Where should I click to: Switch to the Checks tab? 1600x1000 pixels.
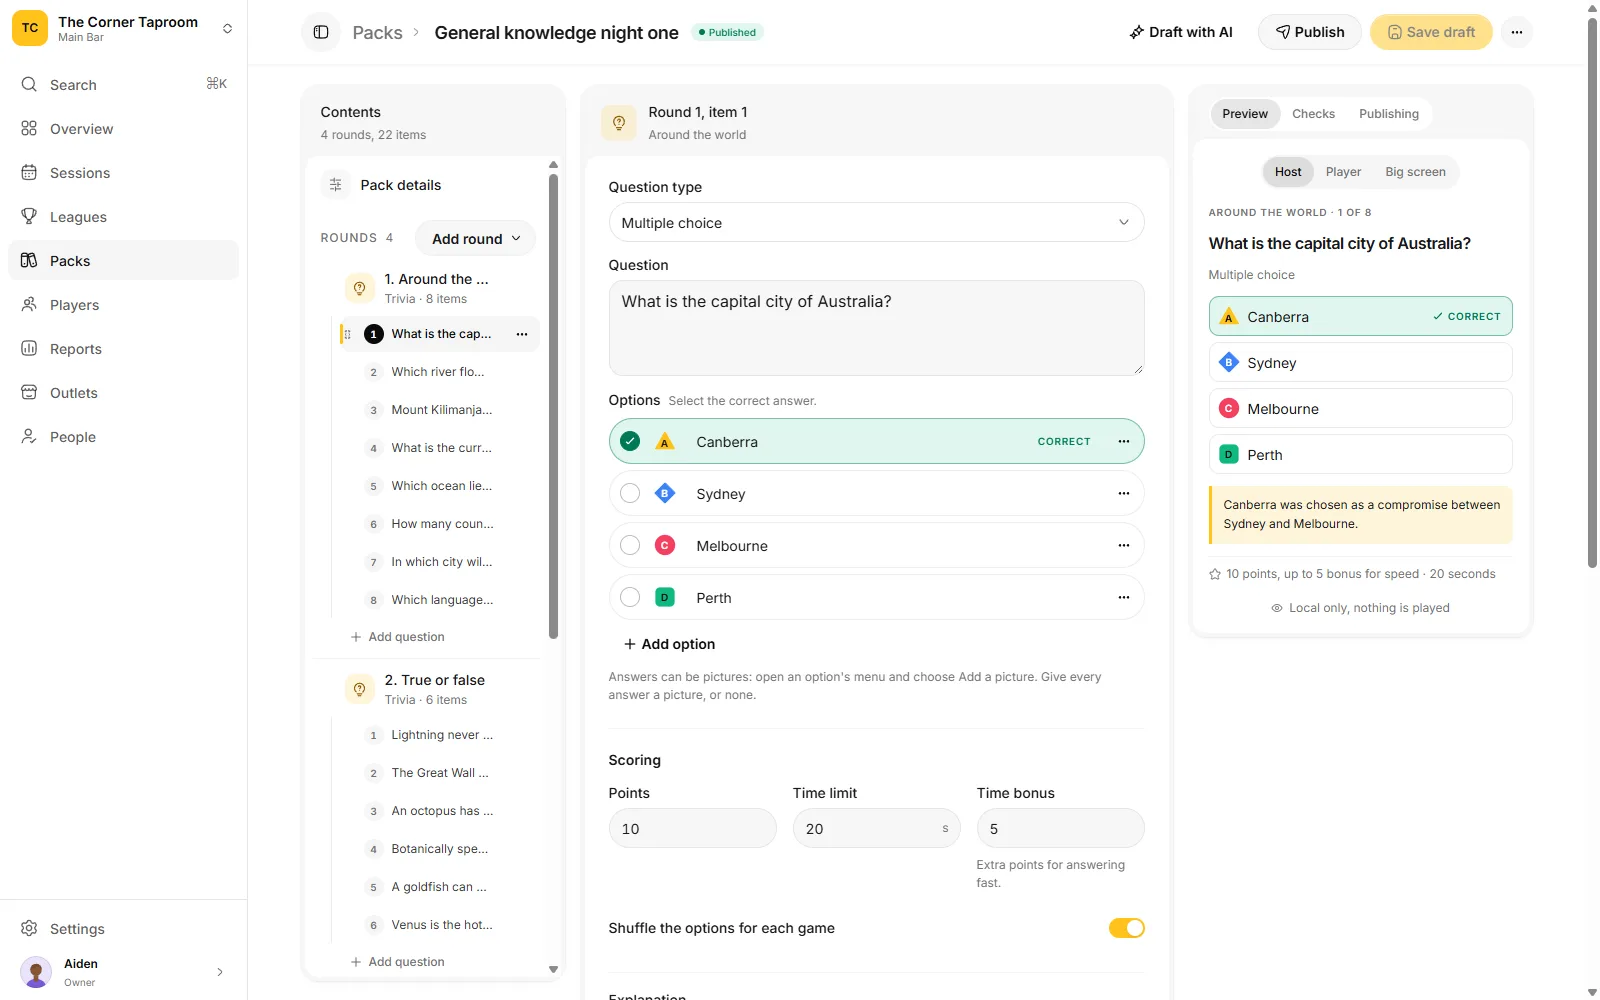(1313, 114)
